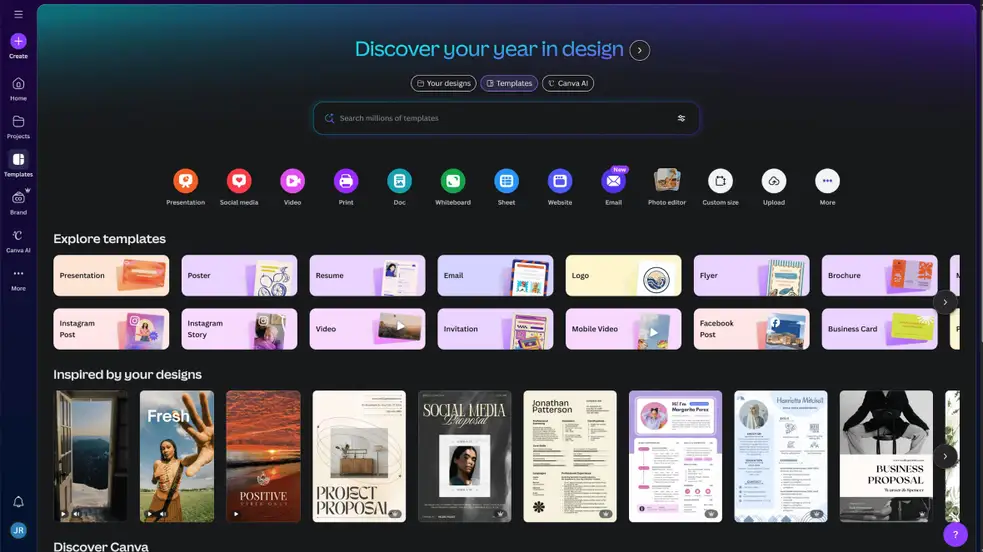Advance Inspired by your designs carousel arrow
The height and width of the screenshot is (552, 983).
(945, 456)
